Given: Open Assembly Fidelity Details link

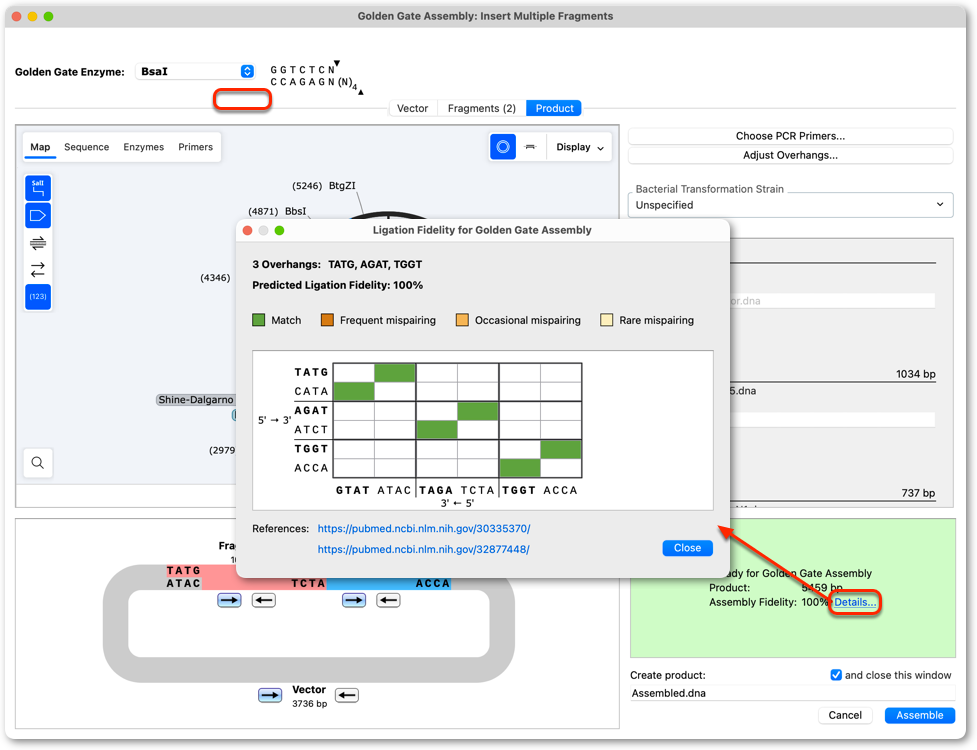Looking at the screenshot, I should (x=855, y=602).
